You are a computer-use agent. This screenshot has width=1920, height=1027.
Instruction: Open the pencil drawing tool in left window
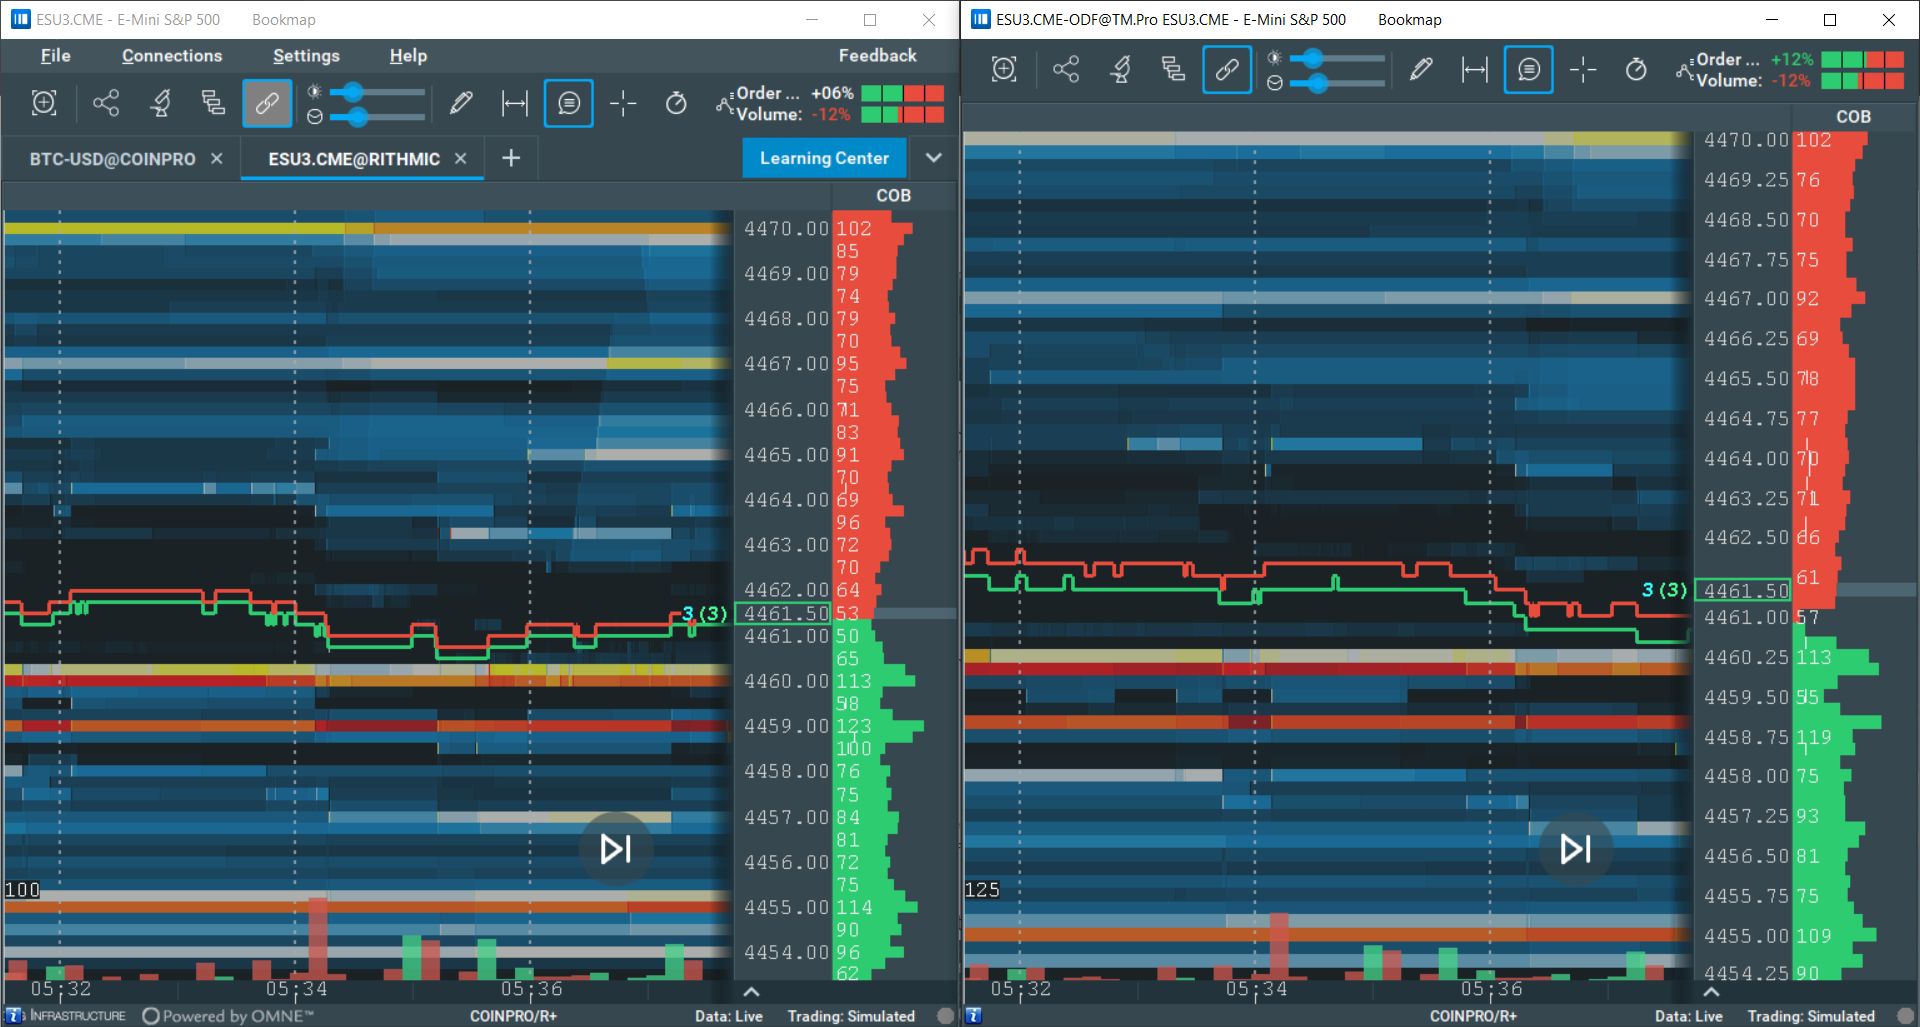click(461, 103)
